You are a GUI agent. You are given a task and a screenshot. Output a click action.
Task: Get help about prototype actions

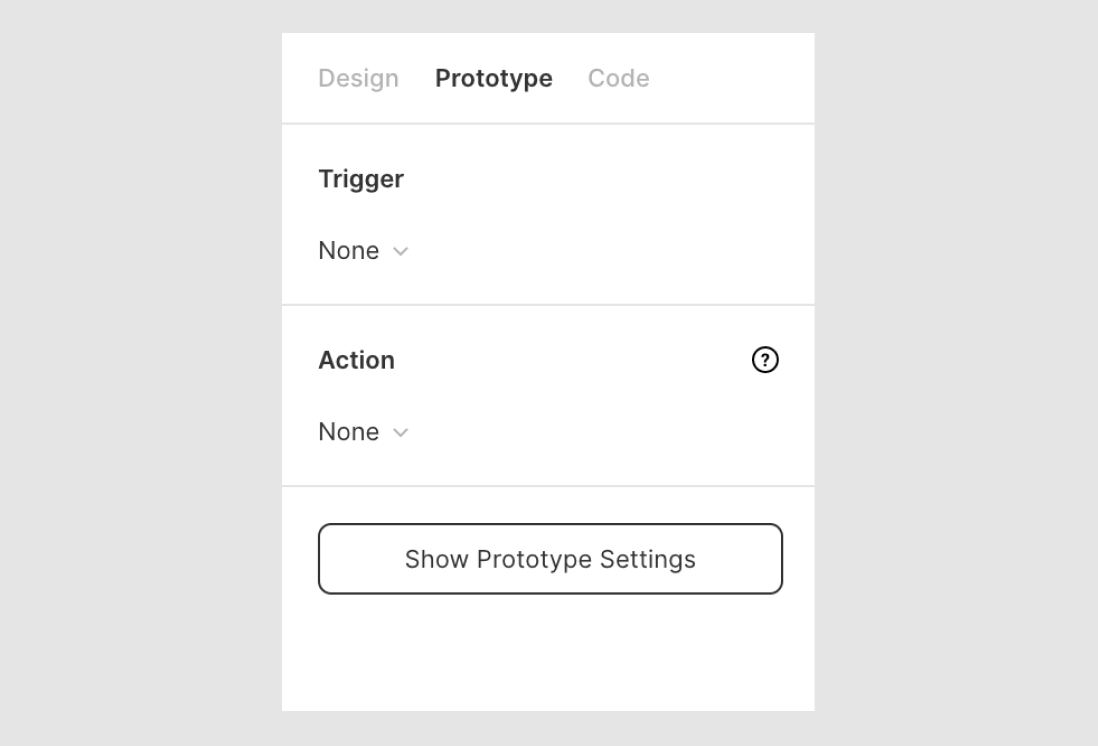(x=765, y=360)
